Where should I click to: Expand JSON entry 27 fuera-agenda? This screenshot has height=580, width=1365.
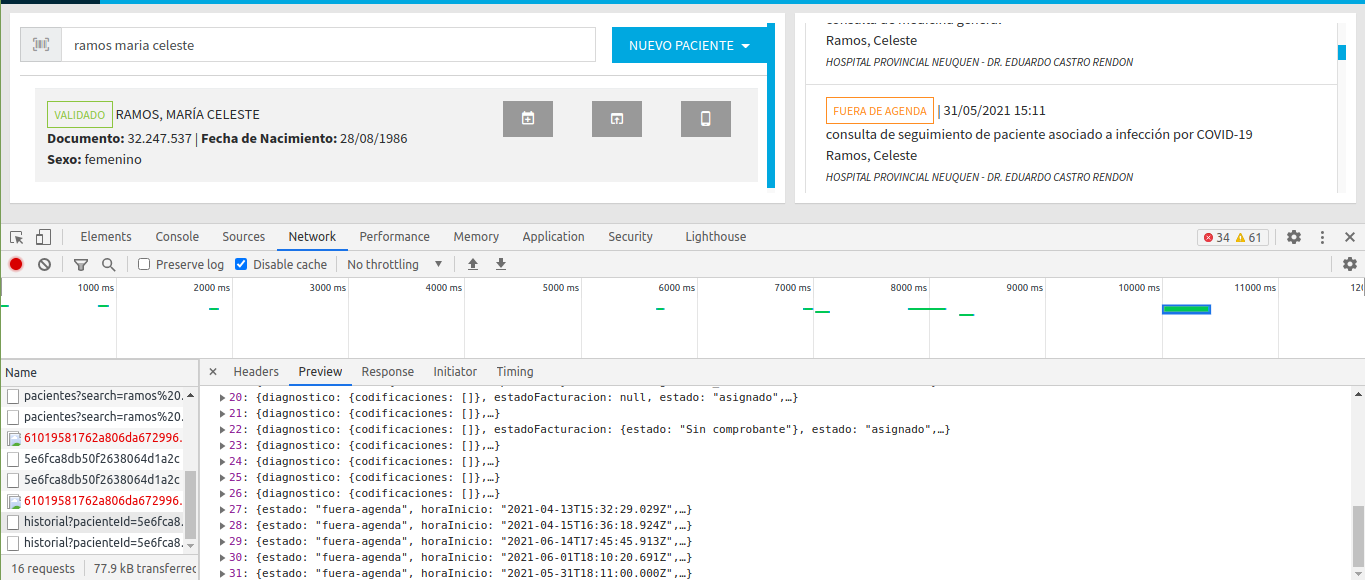tap(222, 510)
